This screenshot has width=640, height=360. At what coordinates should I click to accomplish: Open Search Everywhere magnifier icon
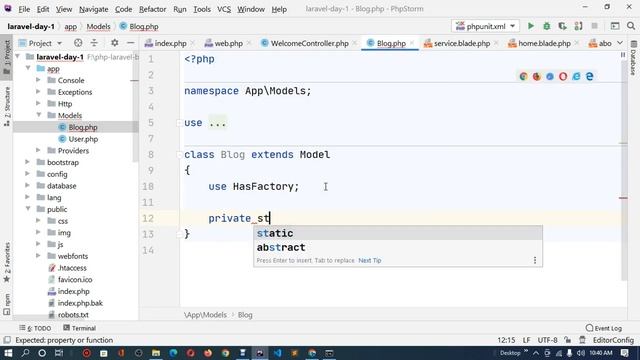(631, 26)
